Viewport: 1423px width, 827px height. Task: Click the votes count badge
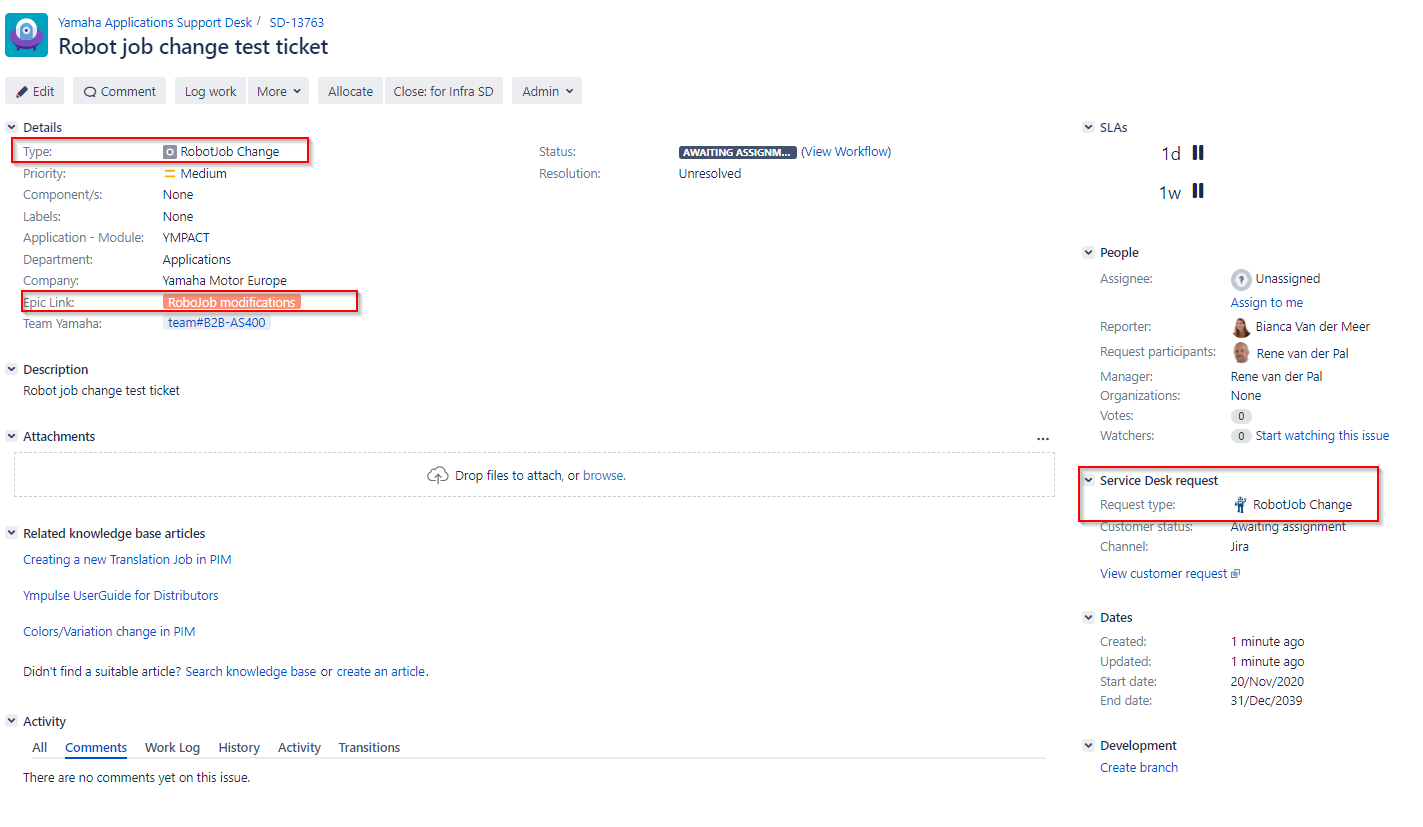coord(1241,416)
